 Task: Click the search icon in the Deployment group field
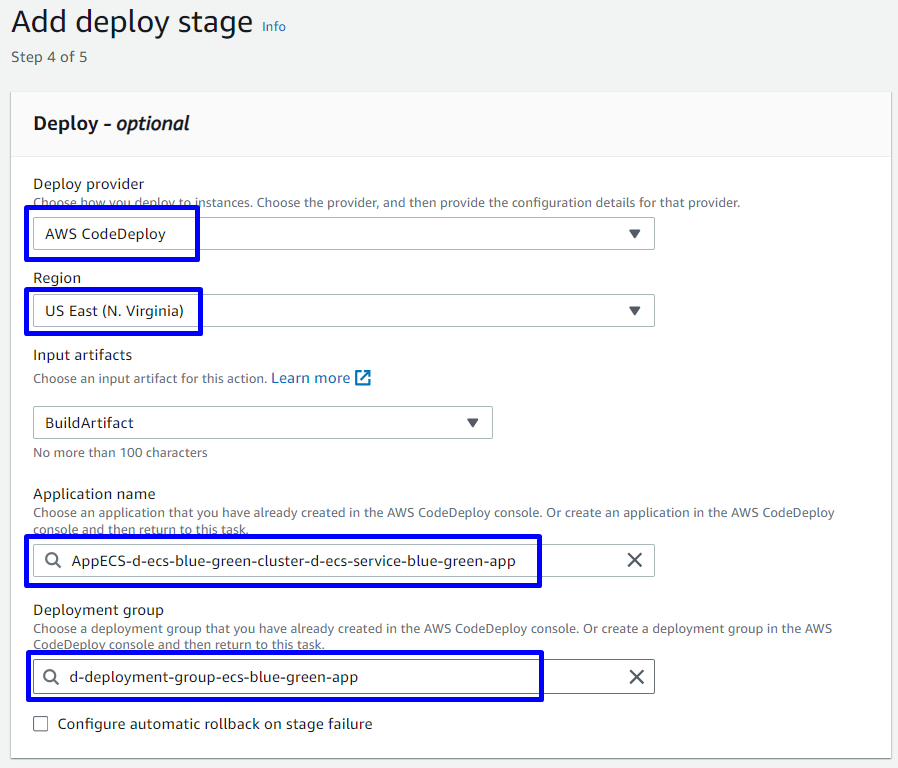tap(51, 677)
